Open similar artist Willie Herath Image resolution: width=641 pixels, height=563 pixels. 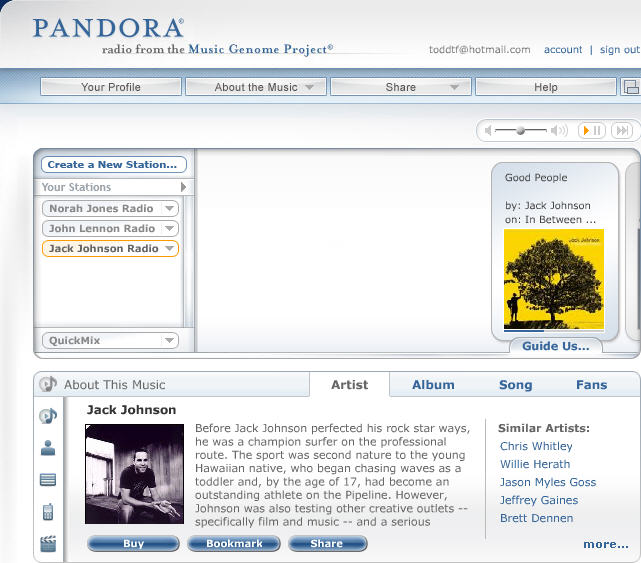click(x=535, y=464)
